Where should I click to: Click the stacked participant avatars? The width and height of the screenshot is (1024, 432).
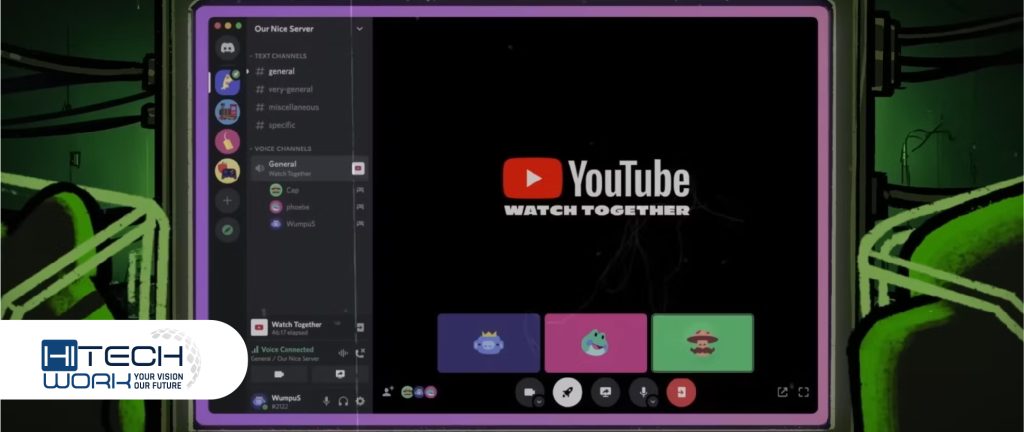tap(419, 392)
